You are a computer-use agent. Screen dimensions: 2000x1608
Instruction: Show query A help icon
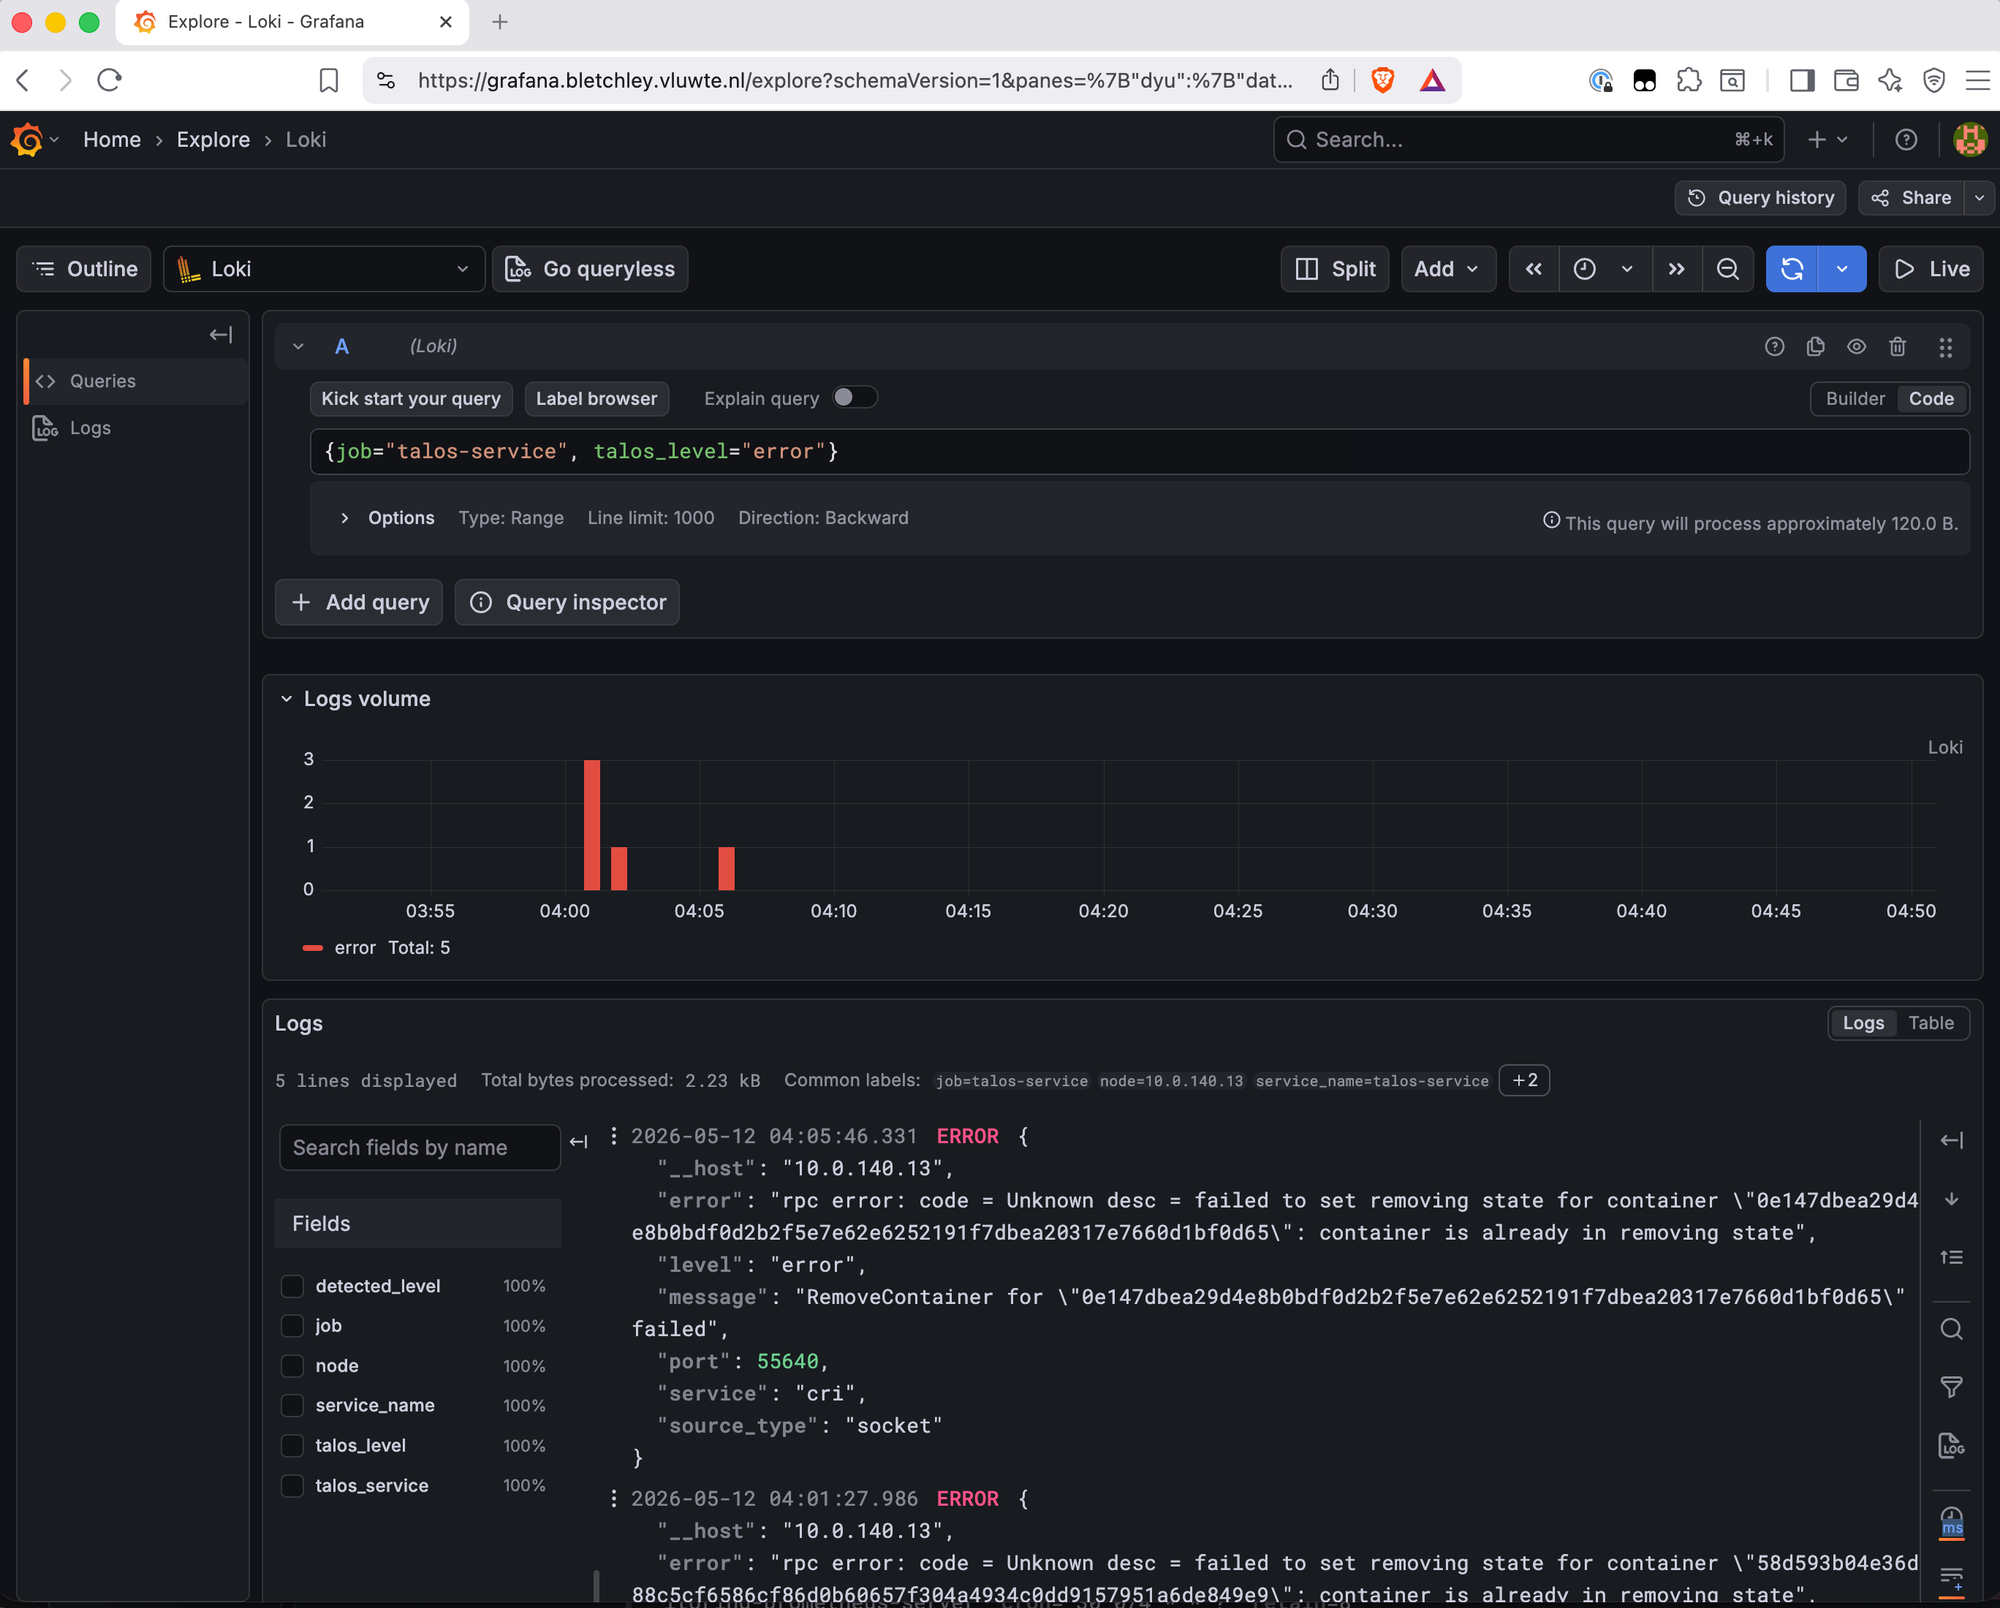tap(1775, 347)
